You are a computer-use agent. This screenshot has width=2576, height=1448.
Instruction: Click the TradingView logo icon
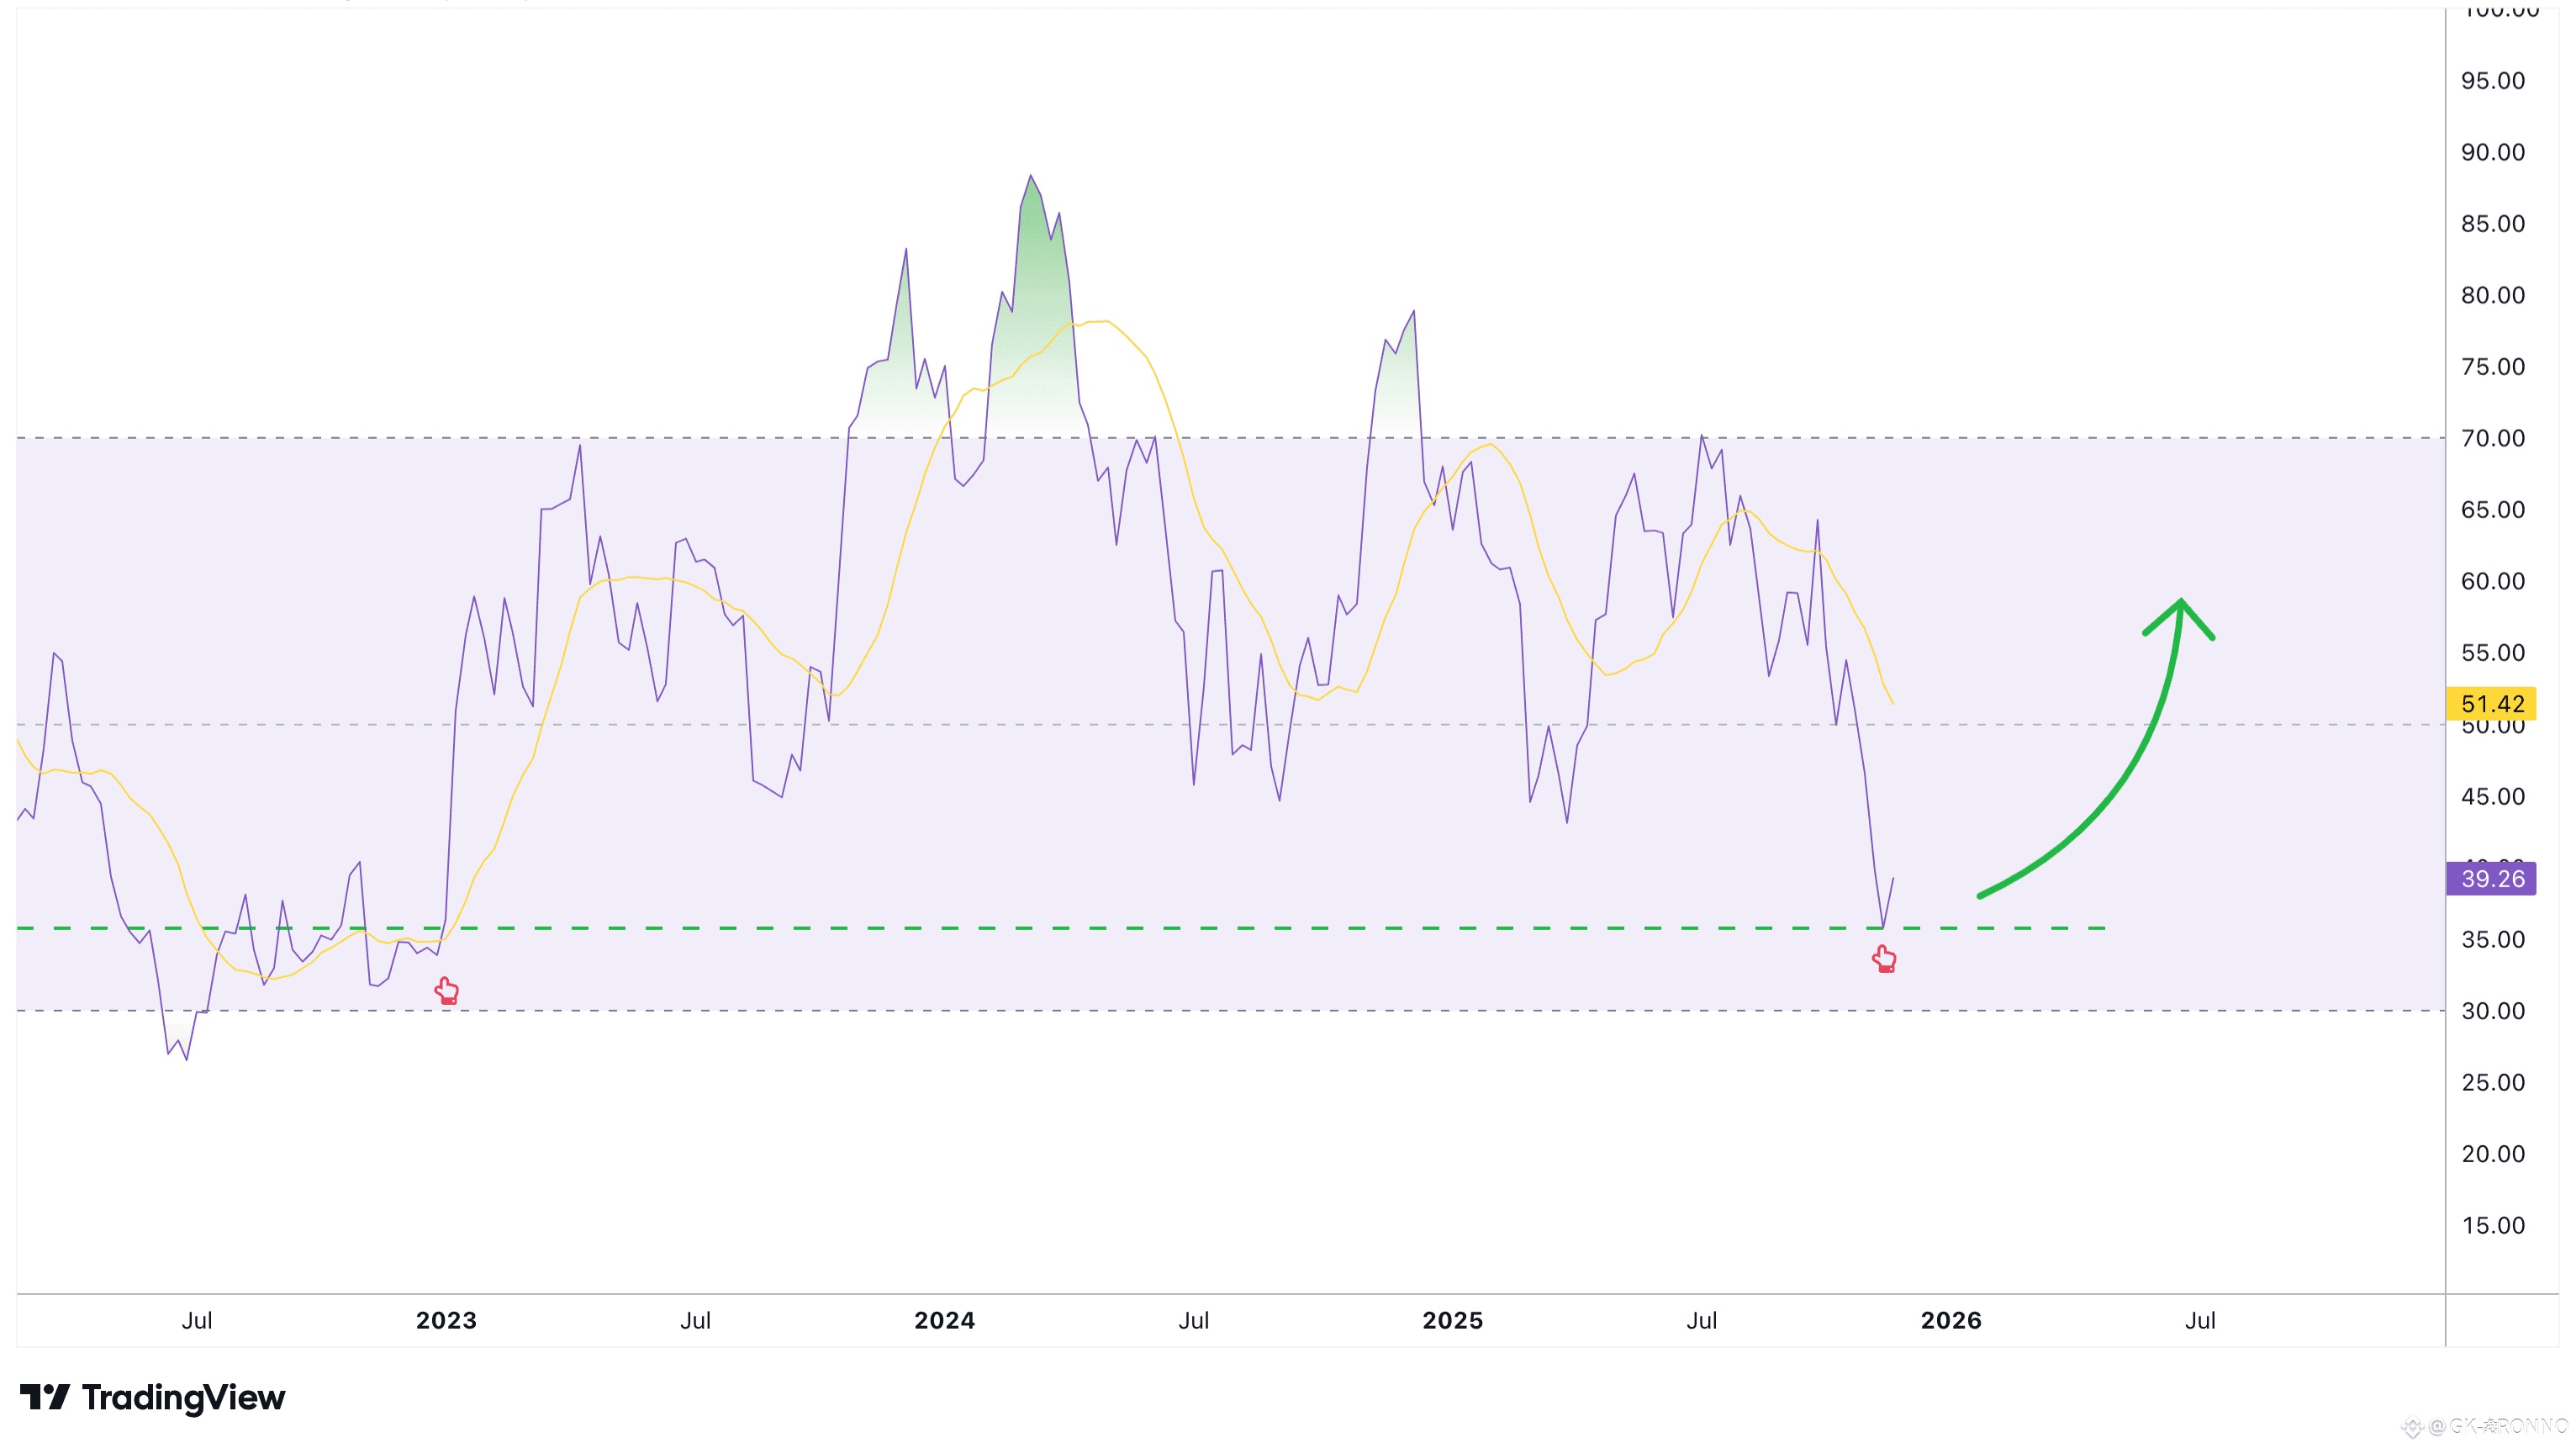[45, 1397]
